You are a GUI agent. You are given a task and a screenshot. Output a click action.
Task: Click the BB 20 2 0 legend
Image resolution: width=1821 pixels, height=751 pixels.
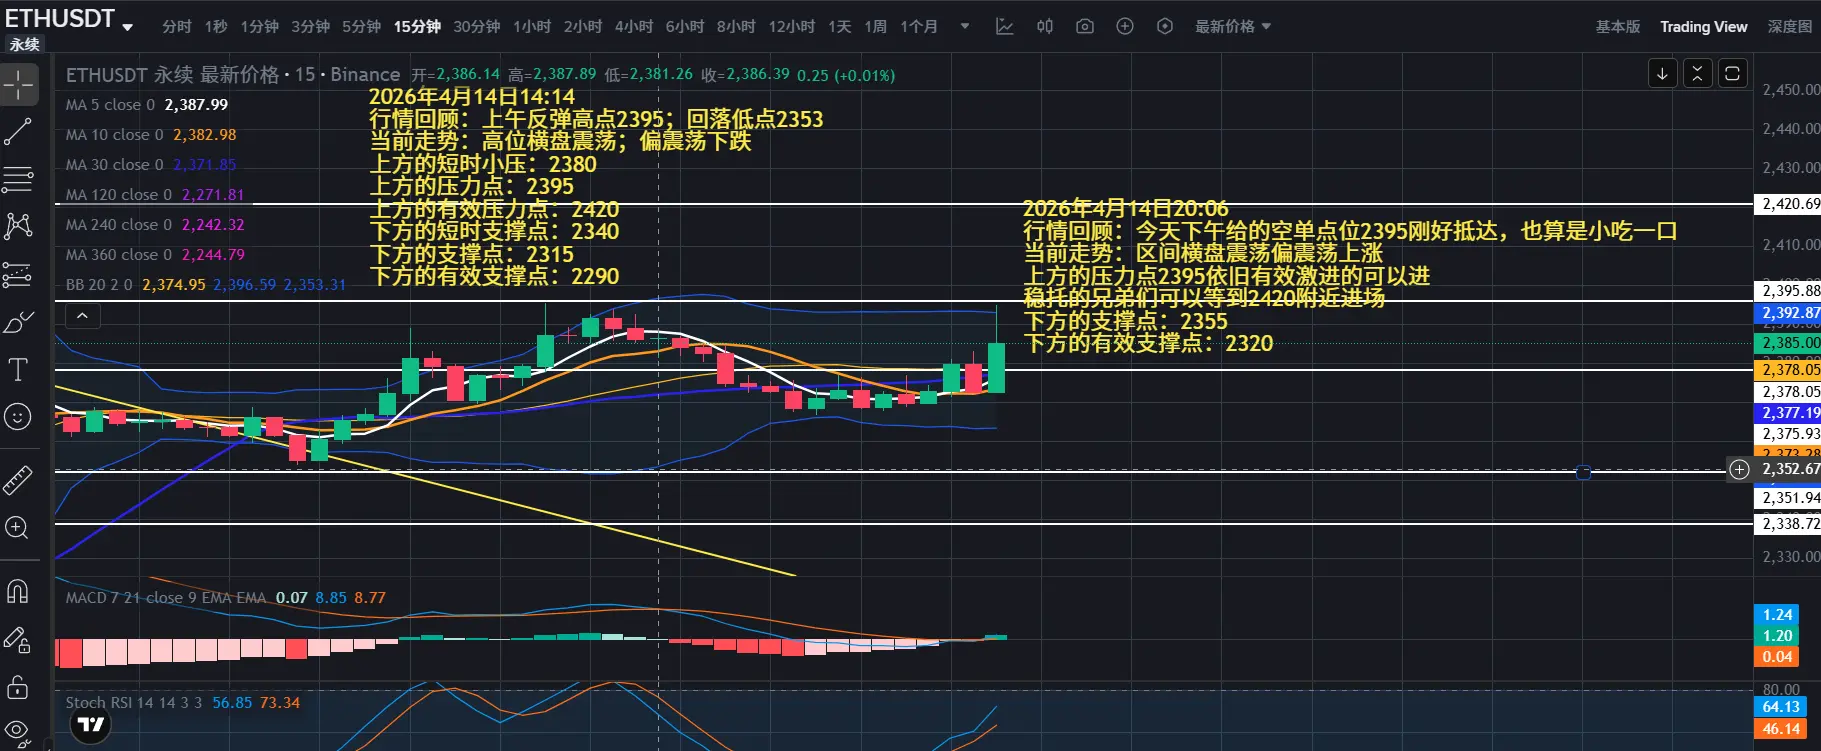[99, 285]
